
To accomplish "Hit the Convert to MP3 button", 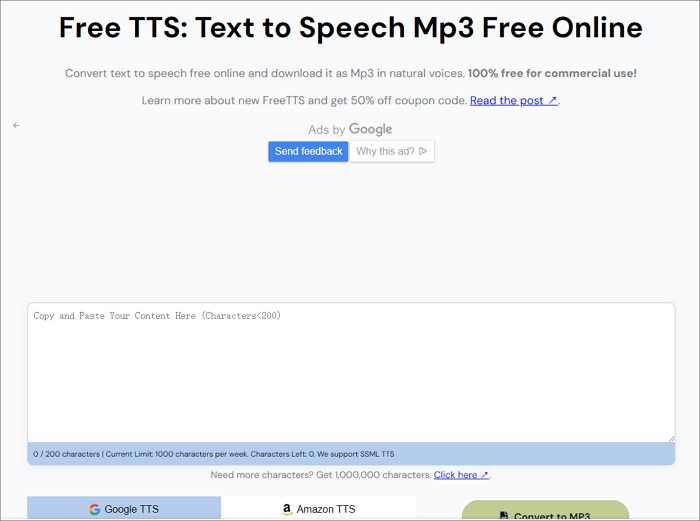I will (x=545, y=512).
